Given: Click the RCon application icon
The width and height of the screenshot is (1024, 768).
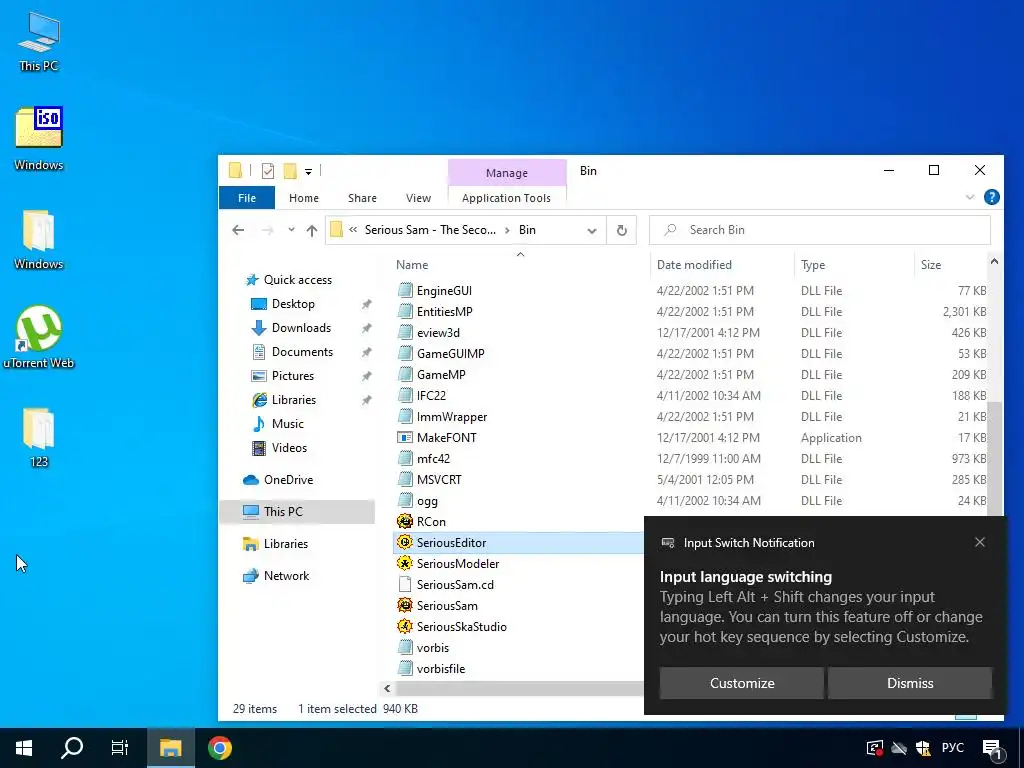Looking at the screenshot, I should pos(405,522).
